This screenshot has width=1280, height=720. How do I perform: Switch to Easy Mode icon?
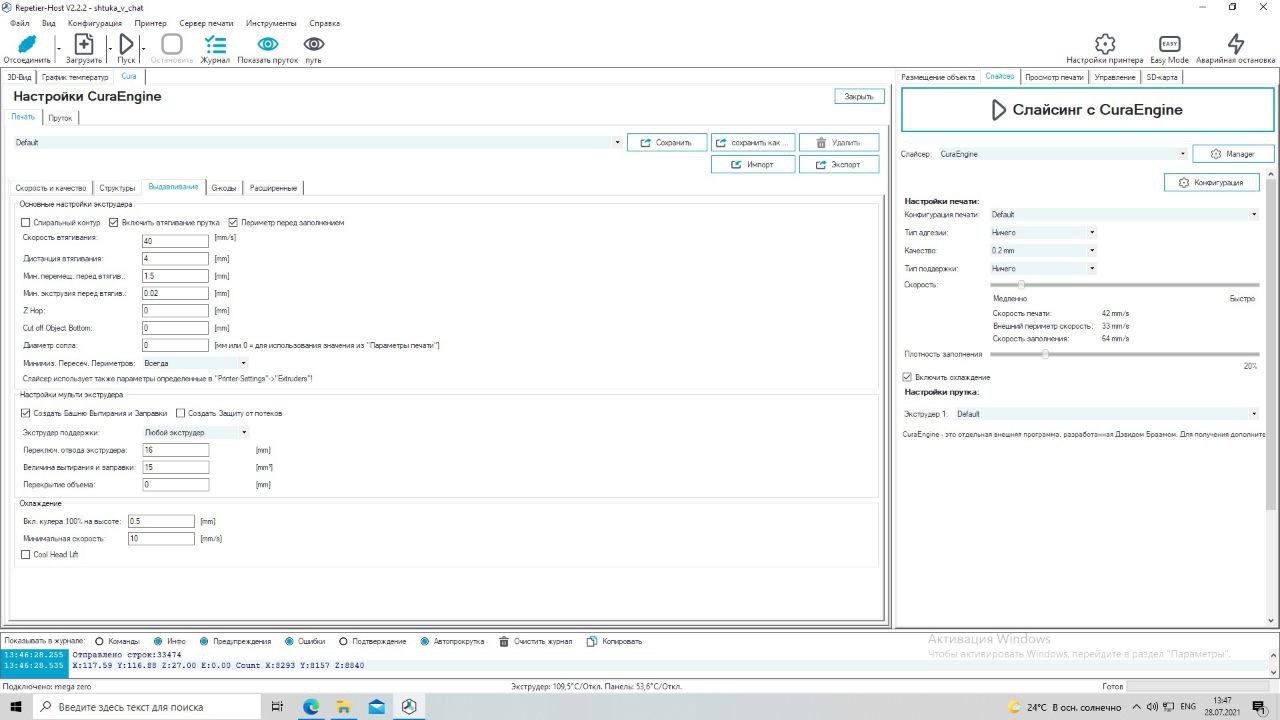tap(1170, 44)
